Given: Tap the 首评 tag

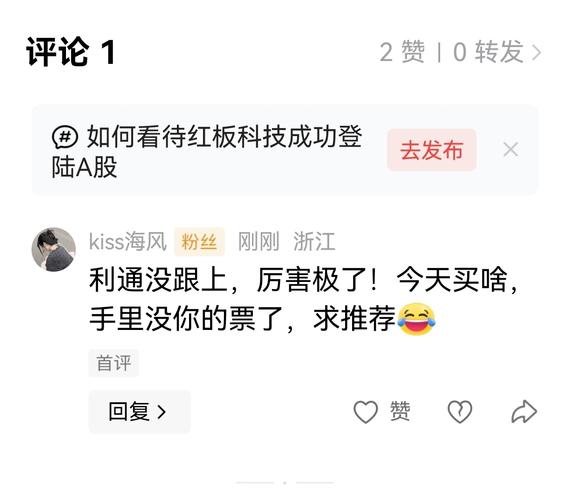Looking at the screenshot, I should pyautogui.click(x=114, y=363).
